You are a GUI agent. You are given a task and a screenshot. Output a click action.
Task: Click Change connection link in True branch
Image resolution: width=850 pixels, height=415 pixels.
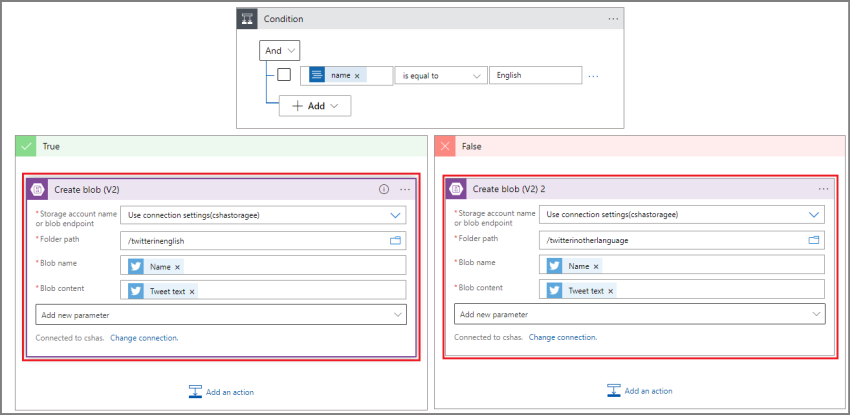click(x=144, y=338)
